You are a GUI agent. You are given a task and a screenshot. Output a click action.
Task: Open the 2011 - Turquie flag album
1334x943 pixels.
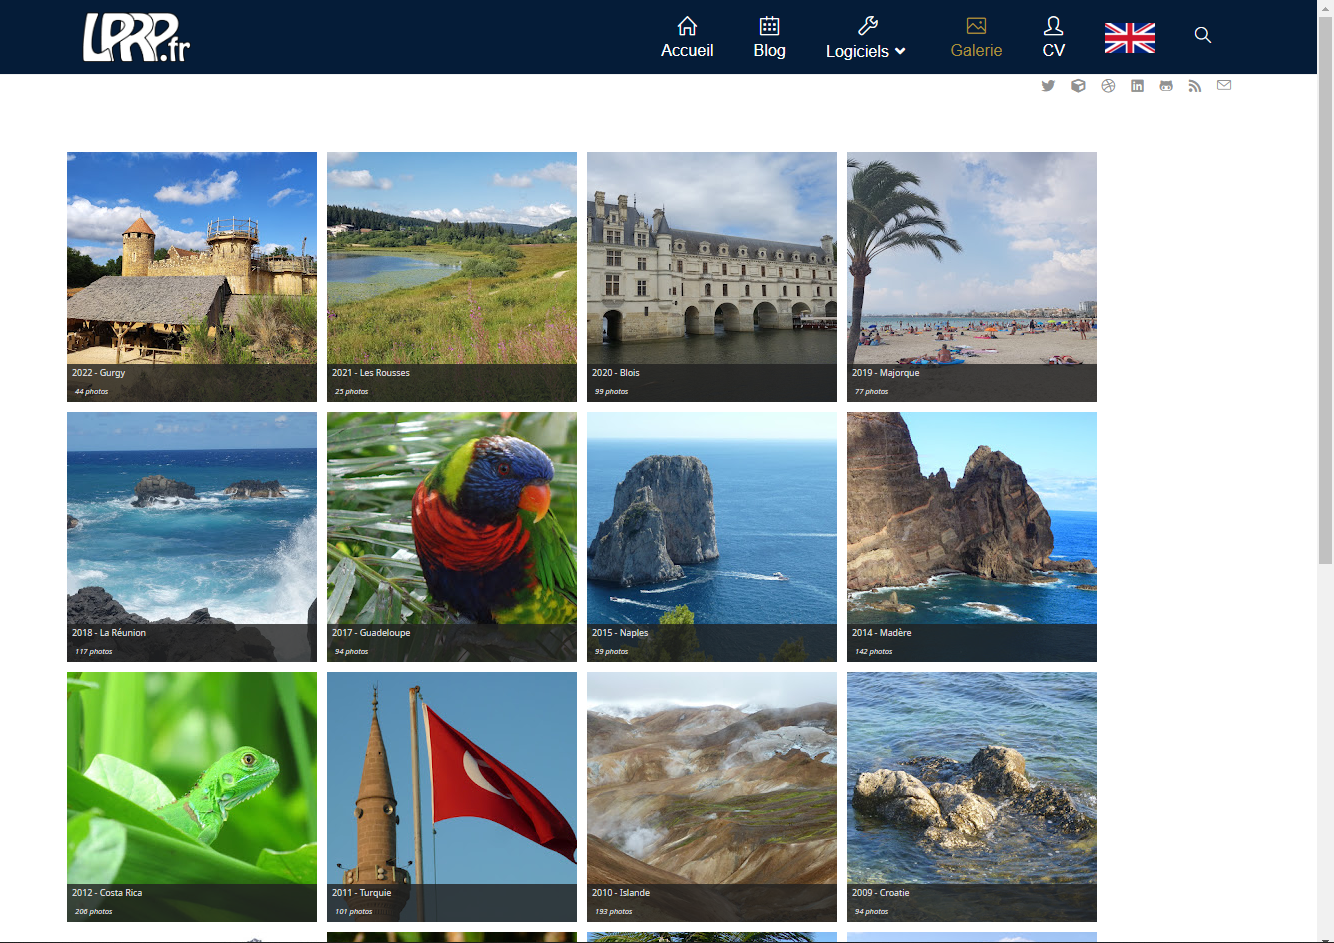[452, 797]
